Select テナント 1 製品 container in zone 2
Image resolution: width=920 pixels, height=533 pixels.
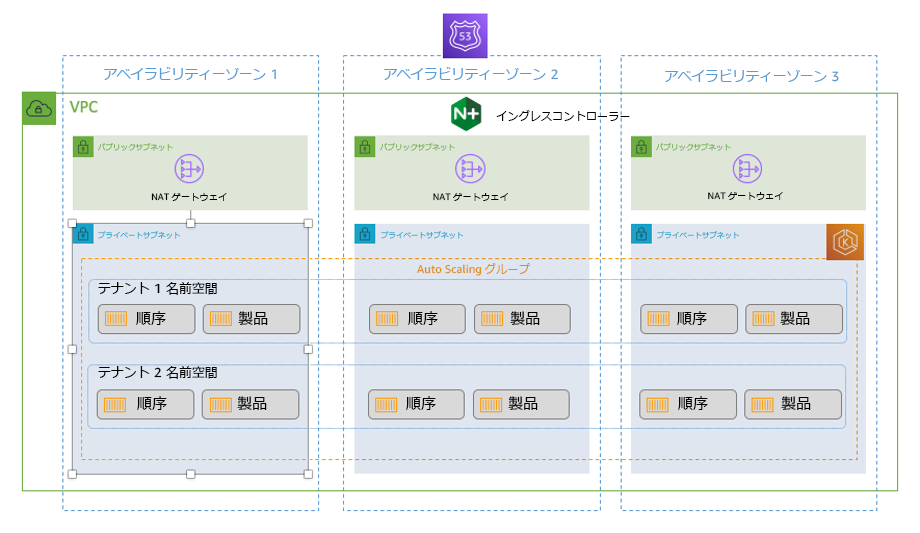point(522,319)
